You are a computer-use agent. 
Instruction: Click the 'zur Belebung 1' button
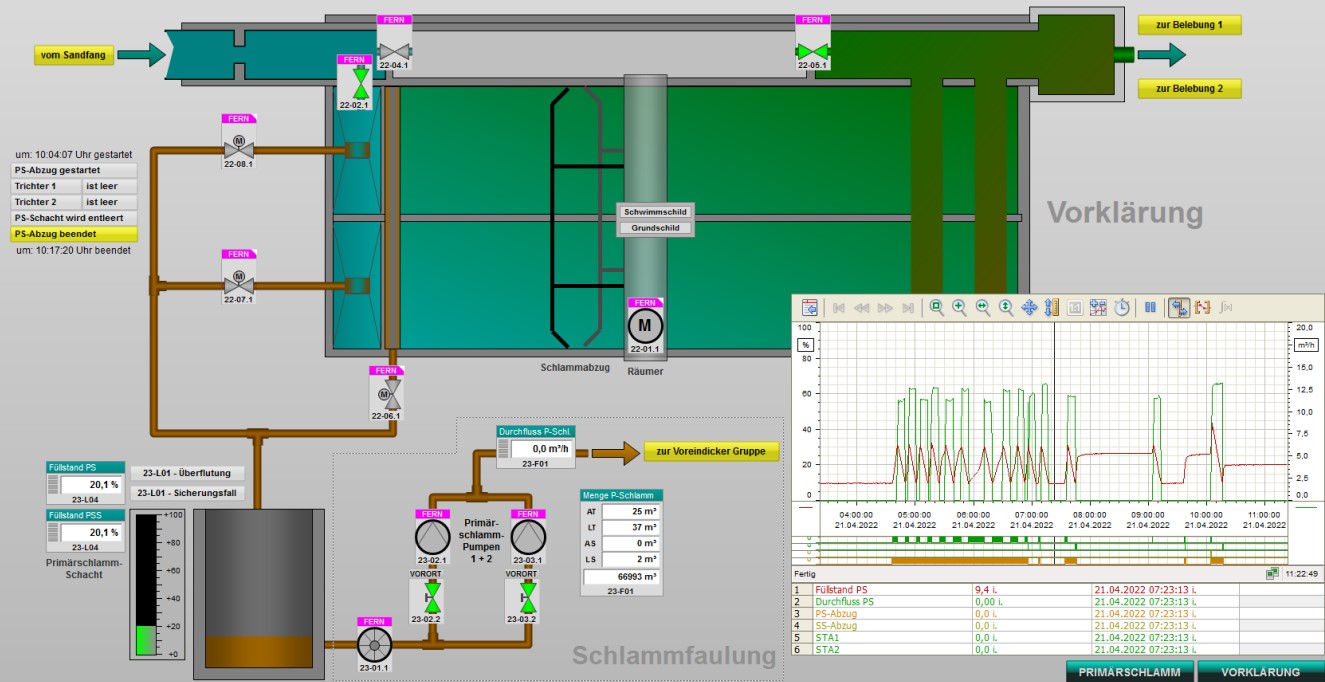(x=1189, y=24)
